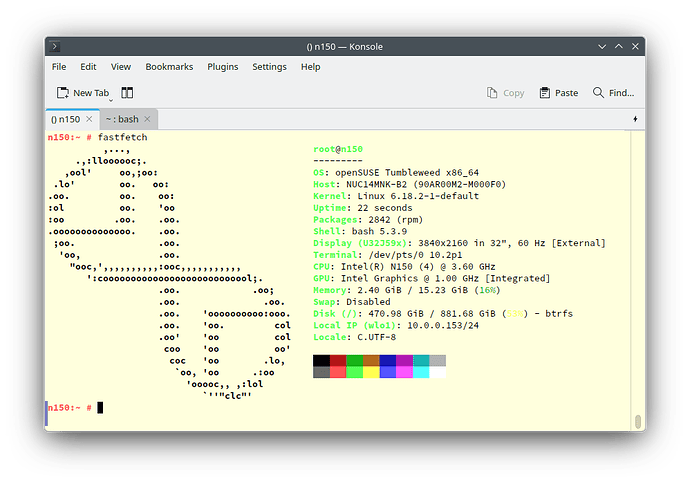Viewport: 690px width, 483px height.
Task: Click 'Intel Graphics' GPU text
Action: pyautogui.click(x=379, y=278)
